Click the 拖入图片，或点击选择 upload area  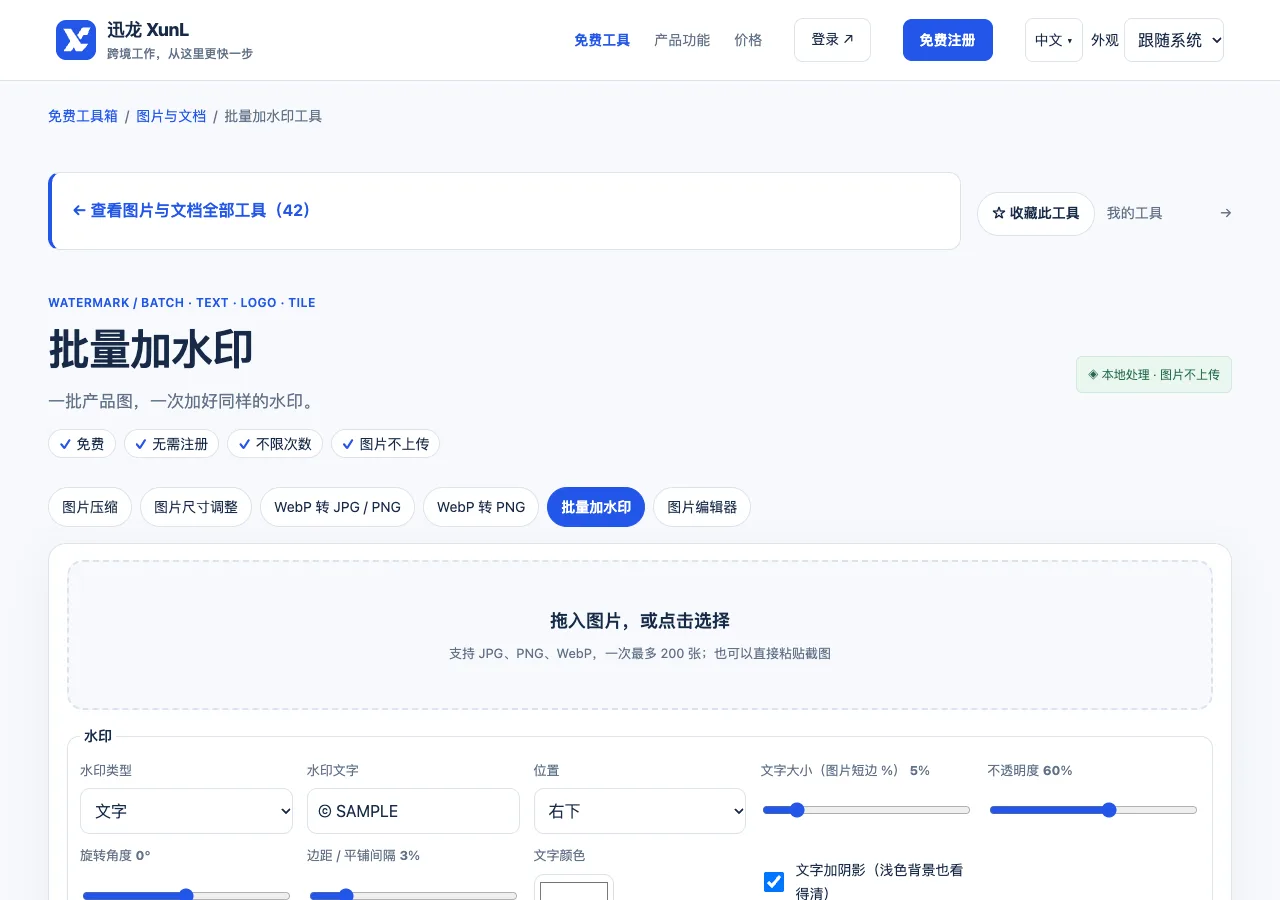(640, 635)
